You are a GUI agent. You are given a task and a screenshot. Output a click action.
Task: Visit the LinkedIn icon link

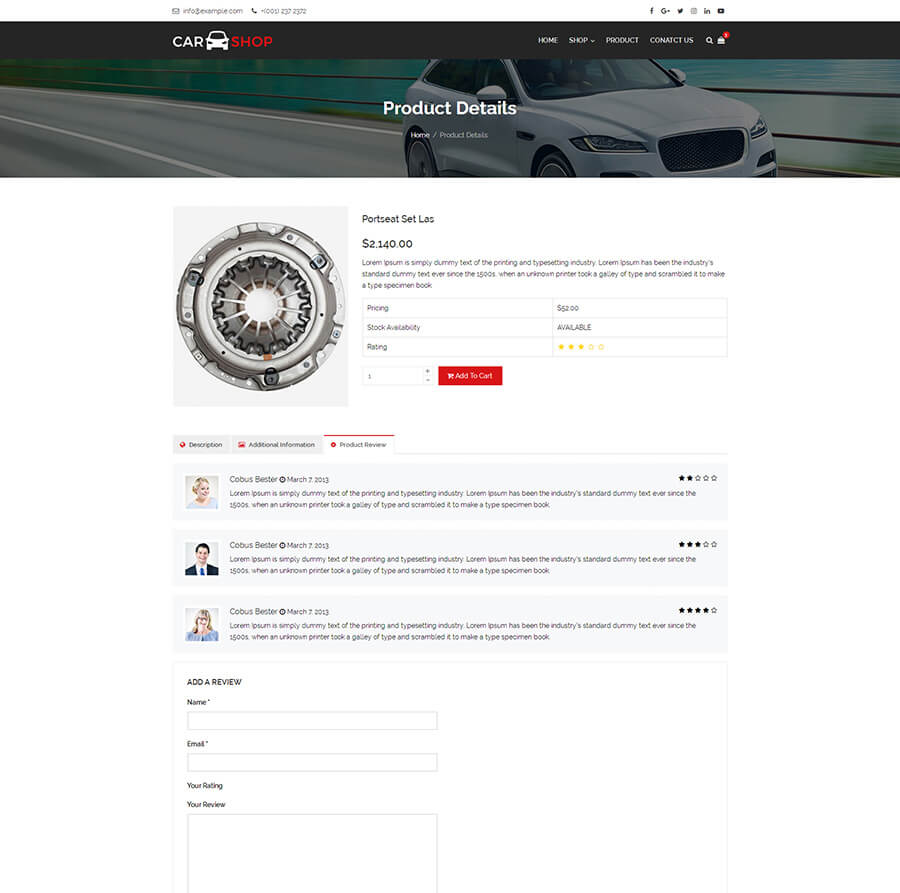pyautogui.click(x=707, y=11)
